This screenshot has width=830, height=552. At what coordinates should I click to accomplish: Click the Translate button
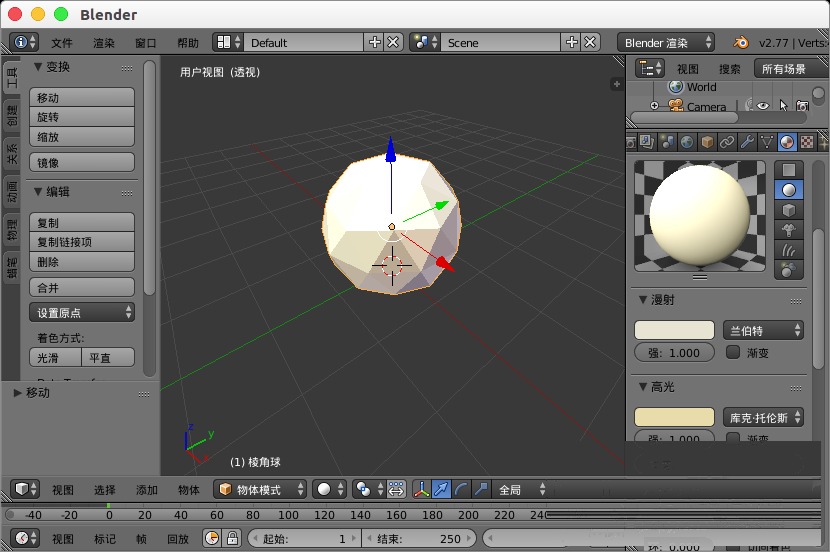[x=82, y=97]
